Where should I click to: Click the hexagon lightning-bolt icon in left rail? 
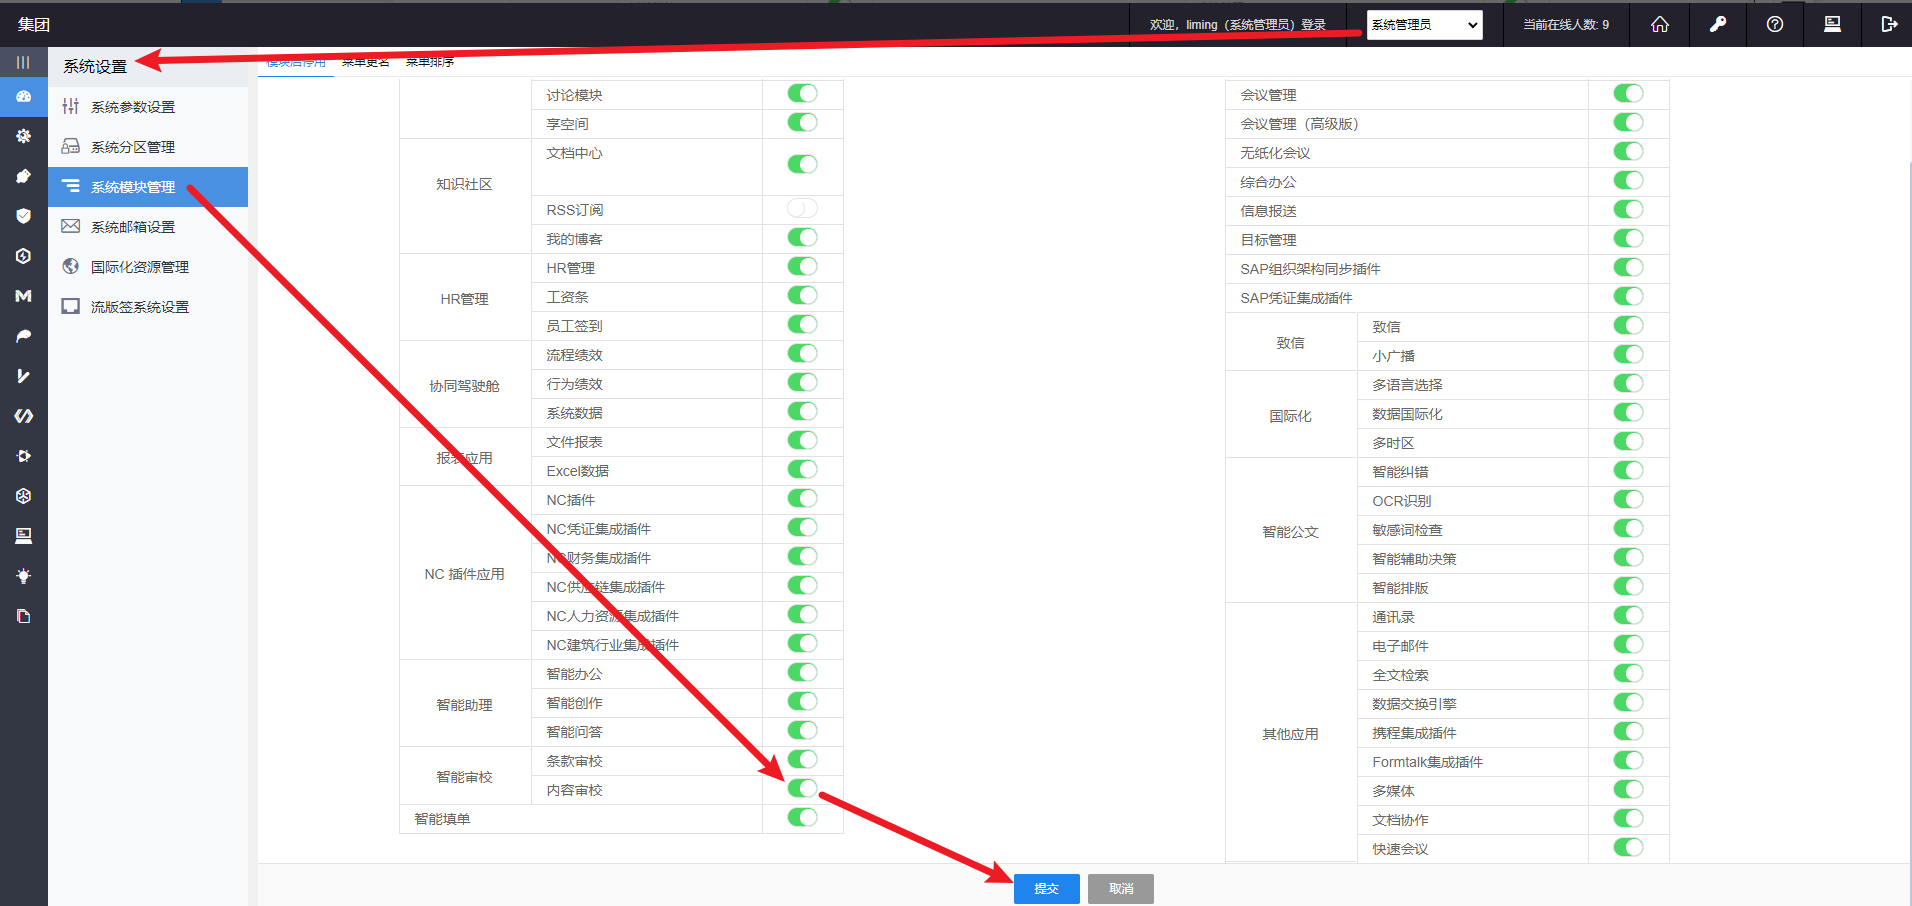pos(23,256)
